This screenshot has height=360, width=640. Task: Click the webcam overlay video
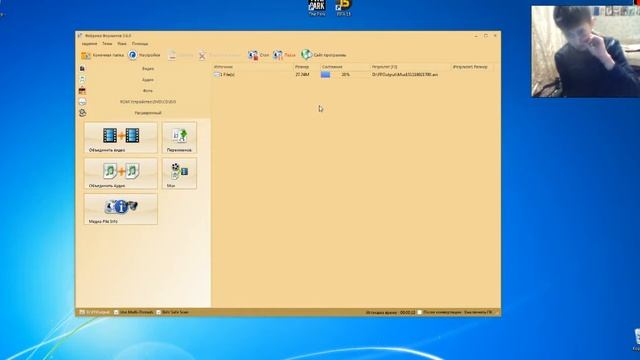(x=586, y=51)
